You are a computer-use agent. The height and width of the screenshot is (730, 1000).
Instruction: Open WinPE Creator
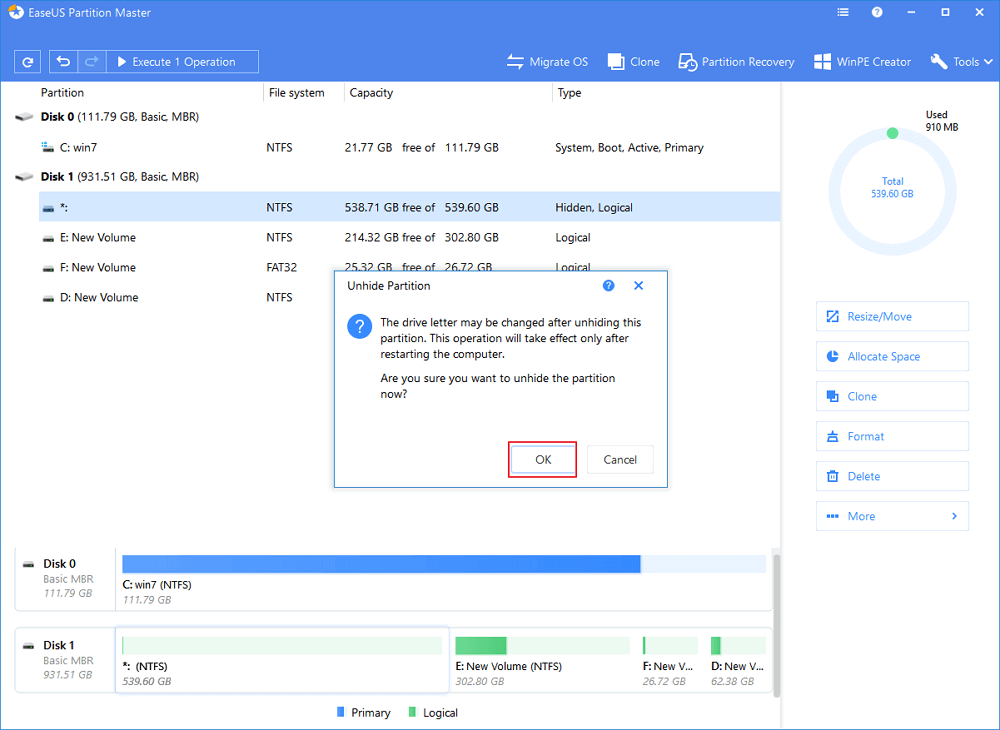(862, 62)
